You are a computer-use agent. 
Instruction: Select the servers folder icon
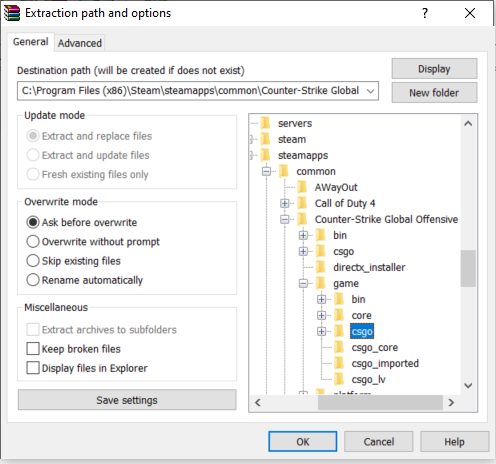click(266, 123)
